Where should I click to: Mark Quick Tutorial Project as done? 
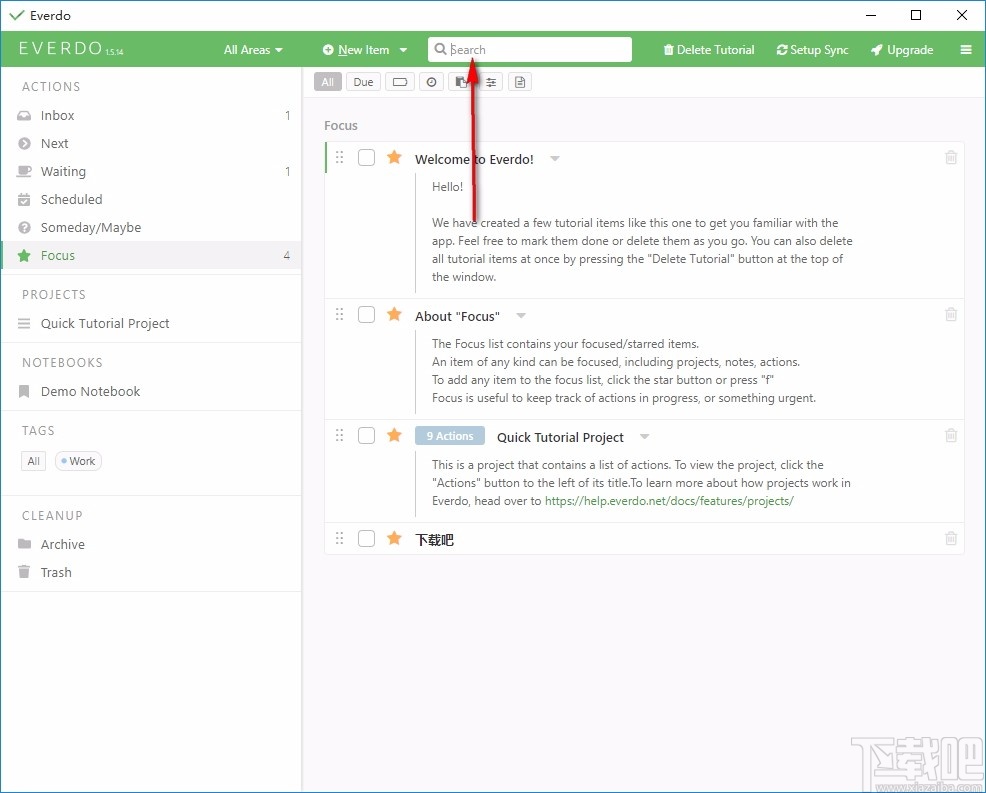click(x=367, y=435)
